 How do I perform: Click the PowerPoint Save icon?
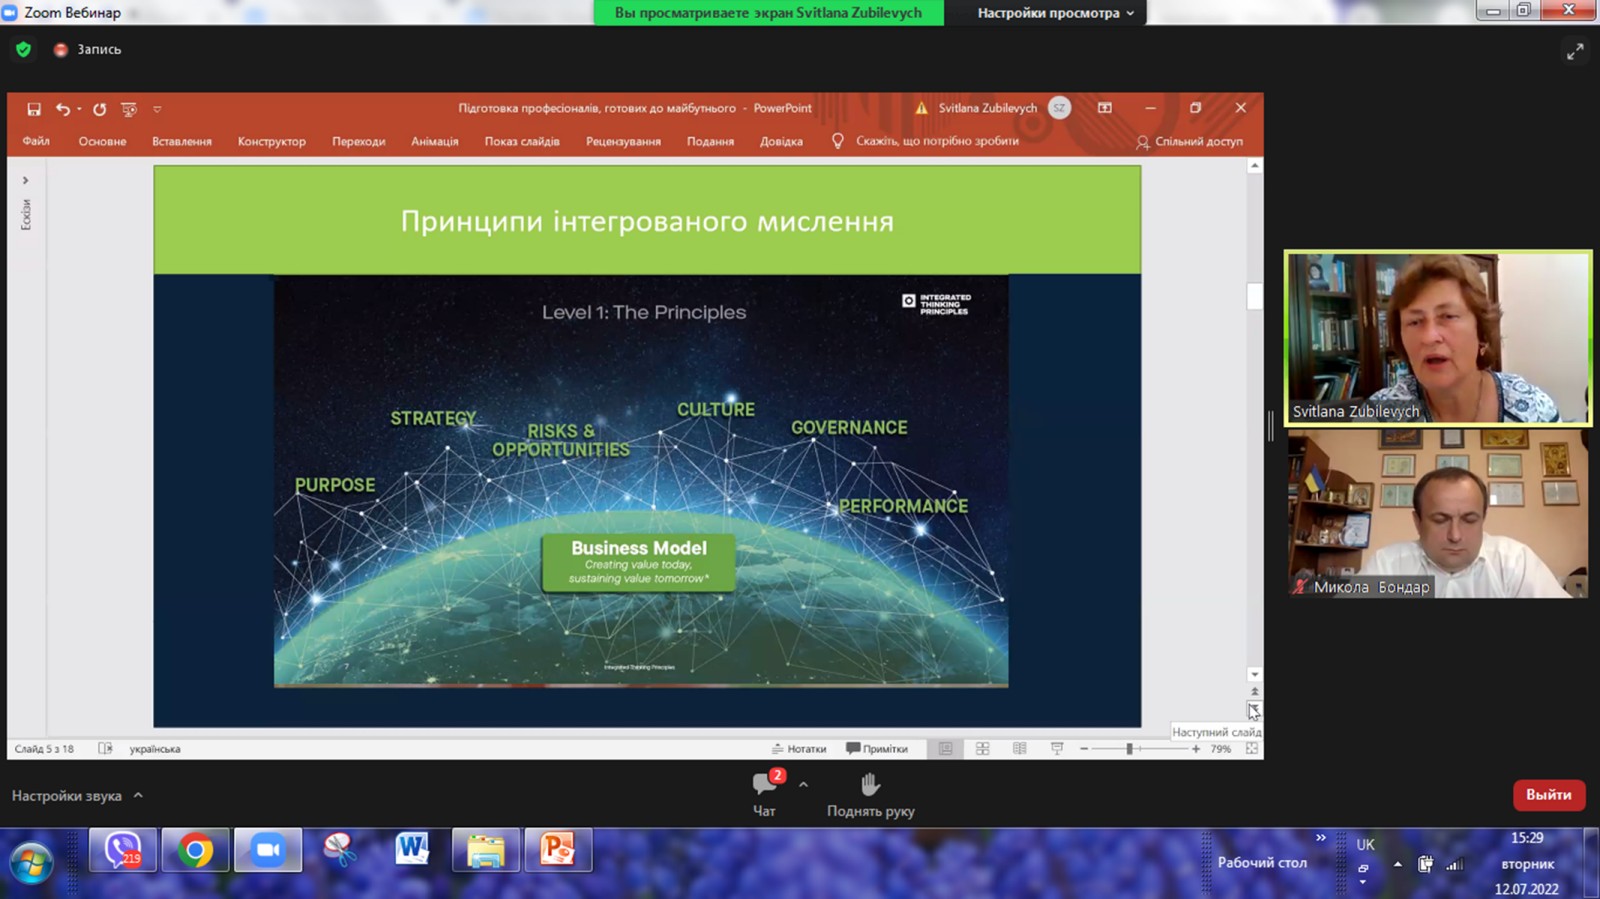34,109
